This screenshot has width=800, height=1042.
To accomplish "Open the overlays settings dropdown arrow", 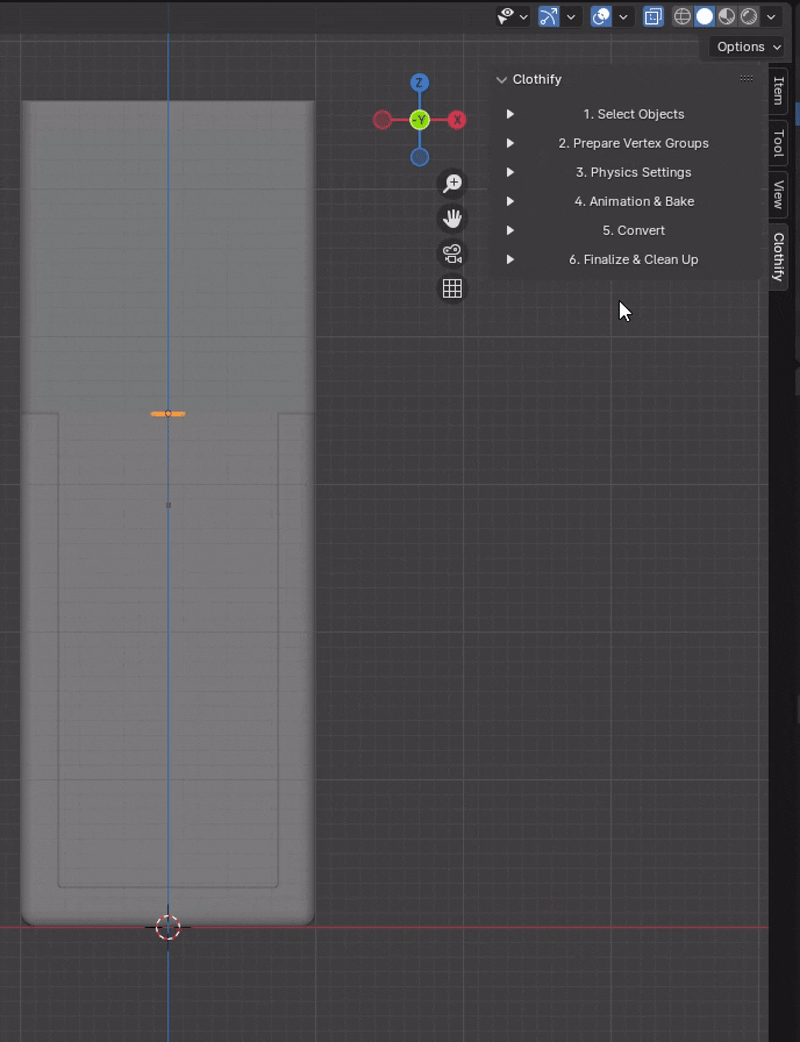I will 623,17.
